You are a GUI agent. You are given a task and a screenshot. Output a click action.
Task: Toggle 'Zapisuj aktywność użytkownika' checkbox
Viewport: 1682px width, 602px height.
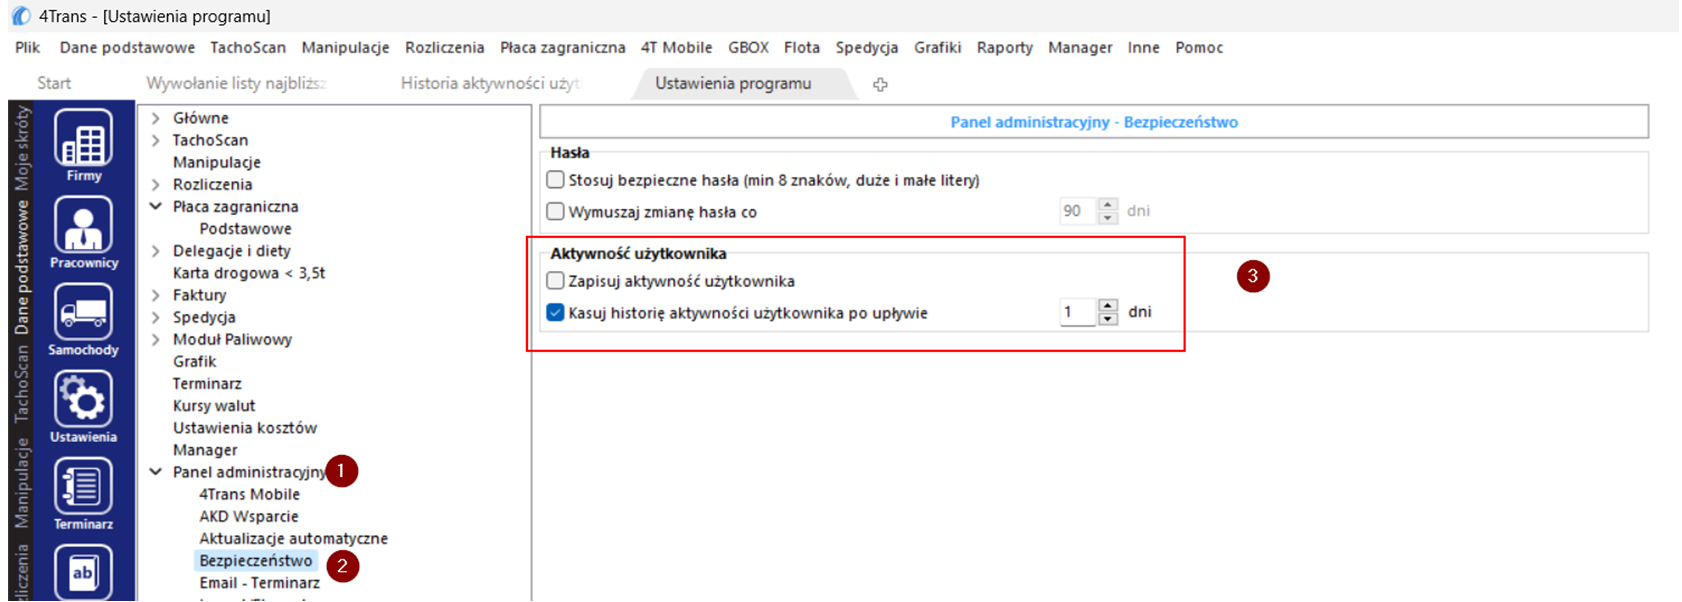pos(556,281)
